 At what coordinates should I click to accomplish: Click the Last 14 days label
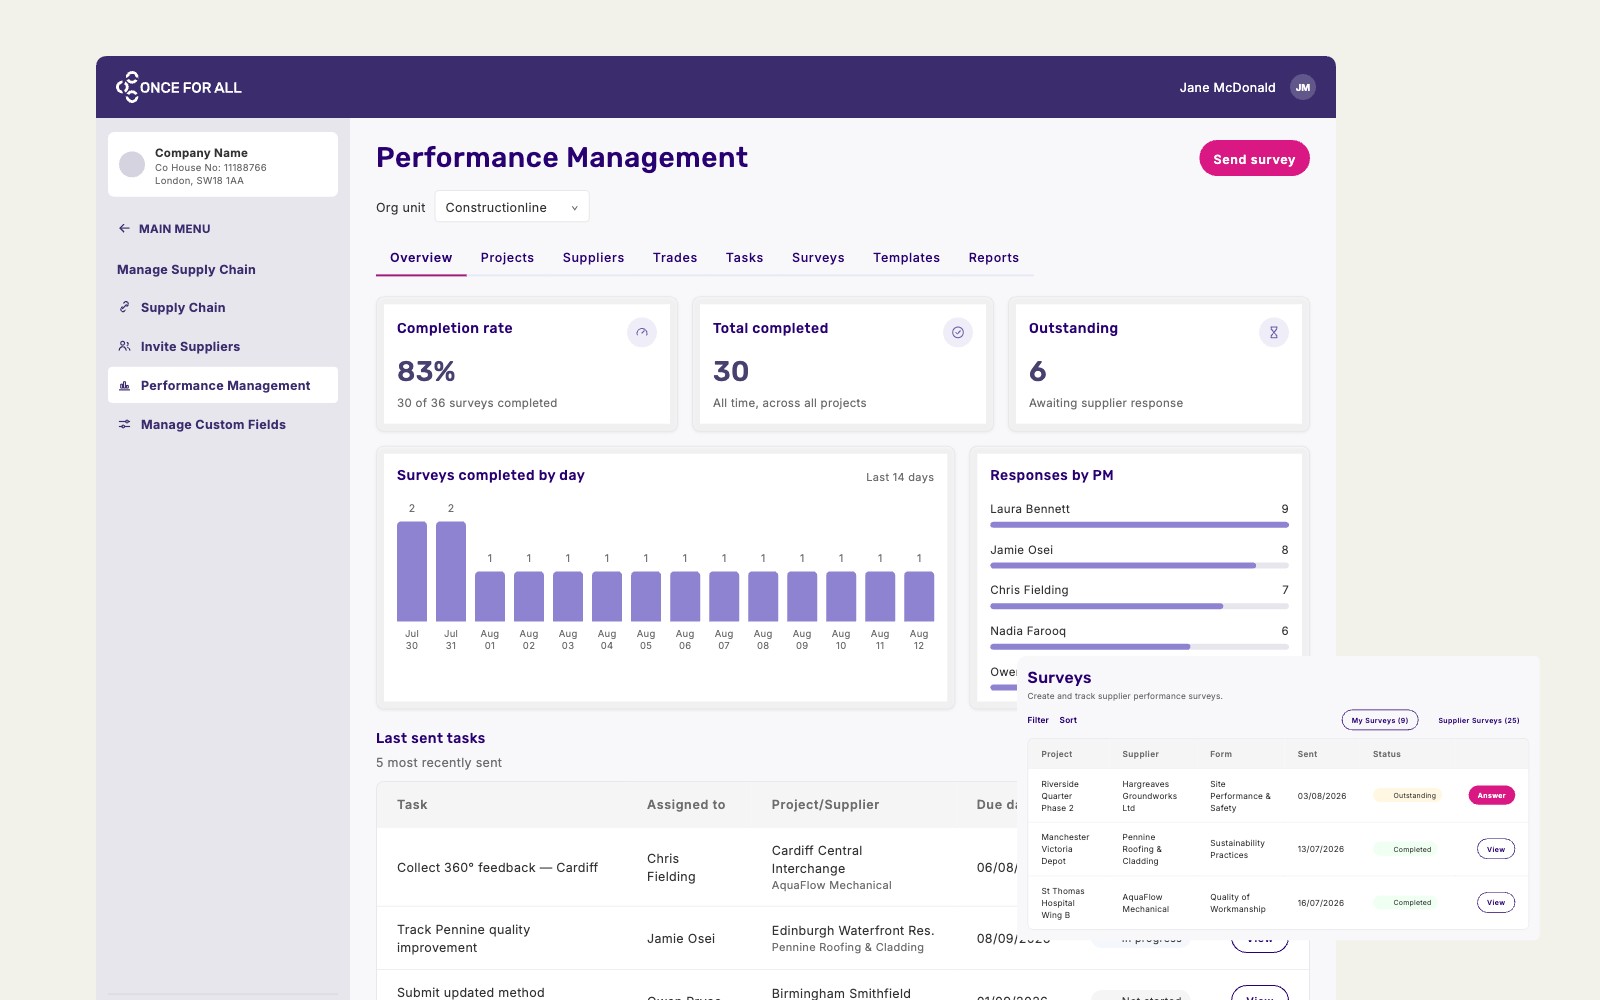coord(900,477)
